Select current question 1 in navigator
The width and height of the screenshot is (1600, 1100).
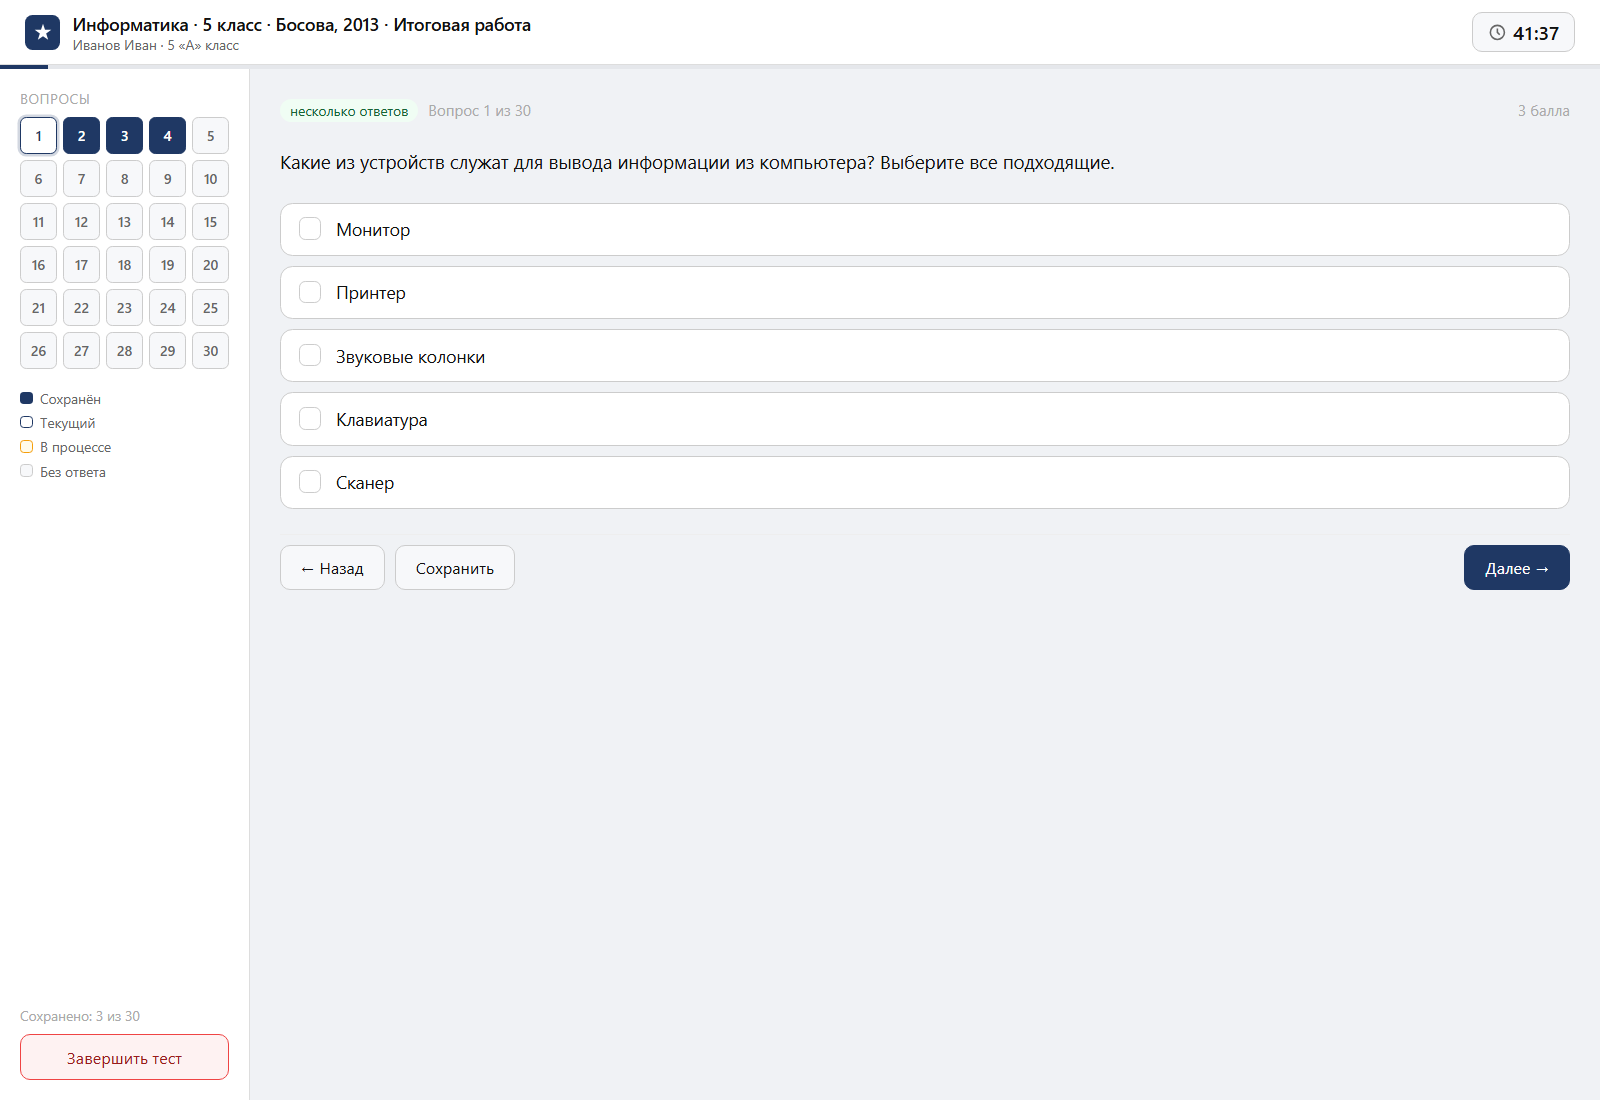click(x=38, y=136)
